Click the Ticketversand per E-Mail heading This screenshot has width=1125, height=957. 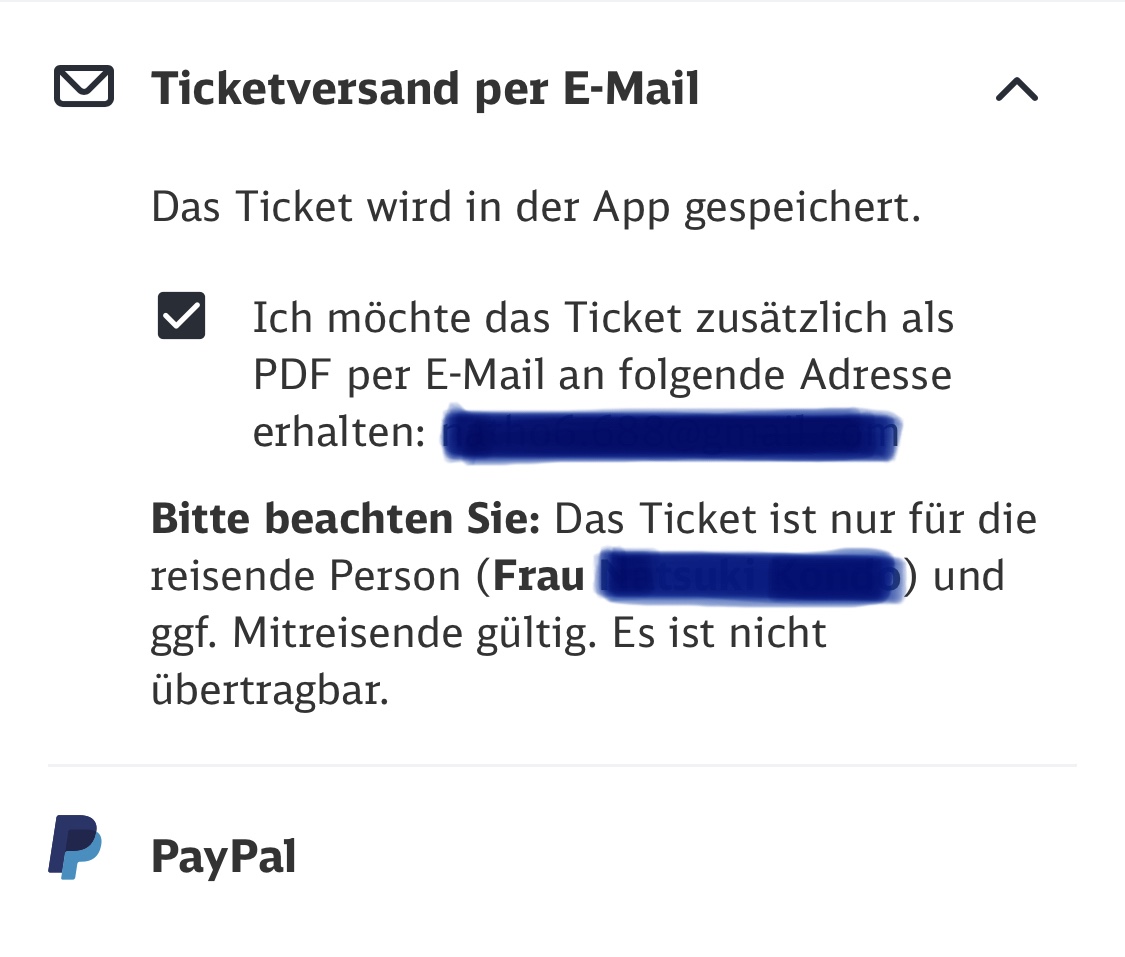click(x=425, y=88)
